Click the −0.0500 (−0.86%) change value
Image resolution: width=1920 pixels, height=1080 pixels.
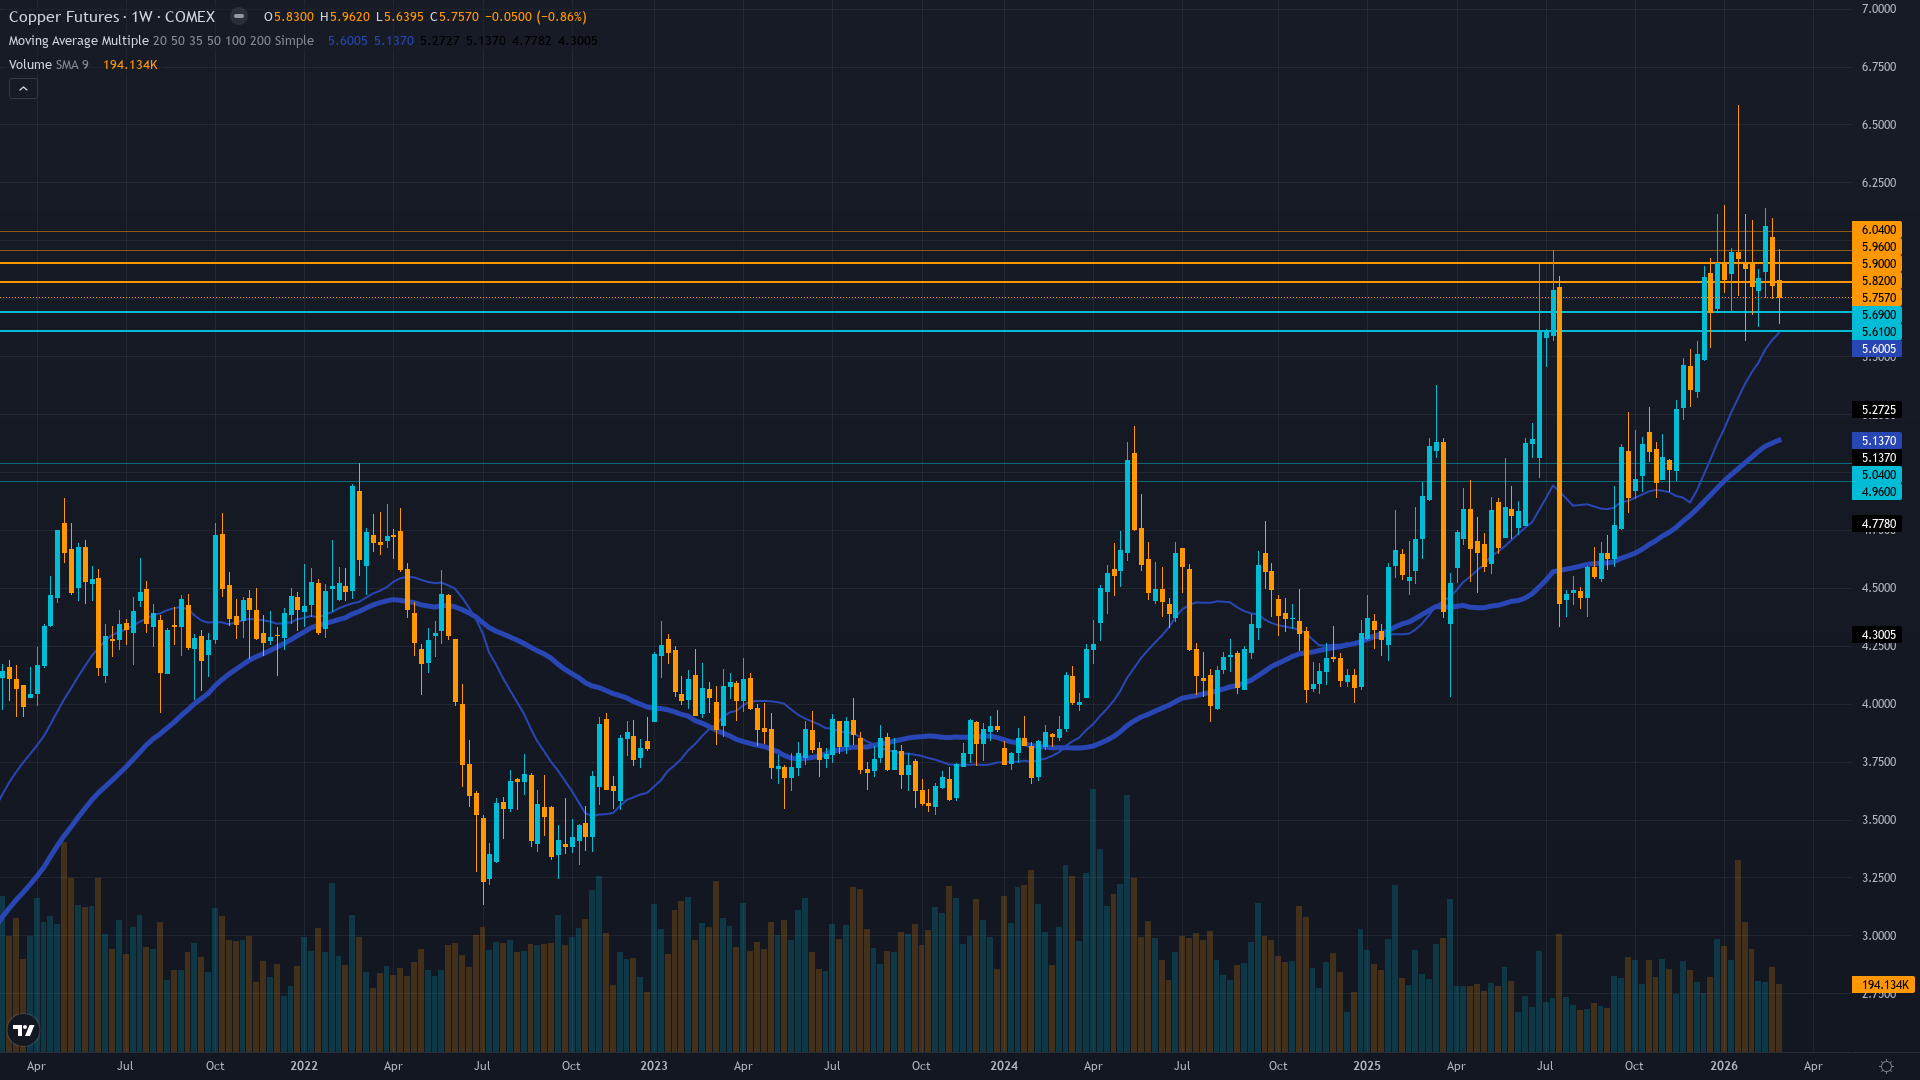(537, 17)
